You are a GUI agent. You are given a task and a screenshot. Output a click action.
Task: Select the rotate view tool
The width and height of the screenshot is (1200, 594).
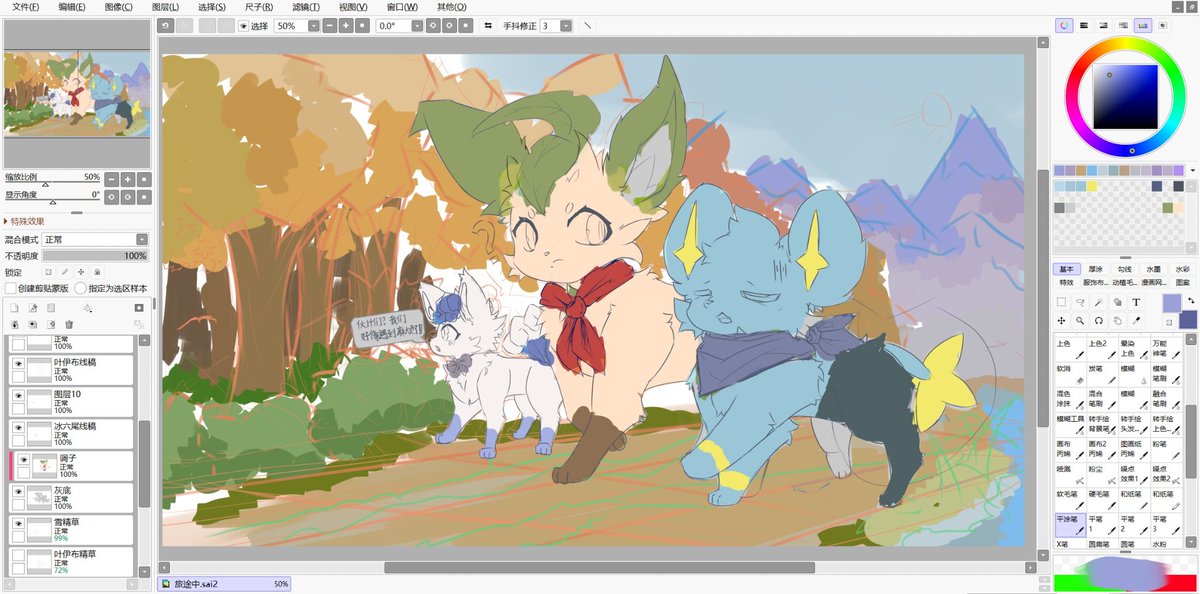(1099, 321)
